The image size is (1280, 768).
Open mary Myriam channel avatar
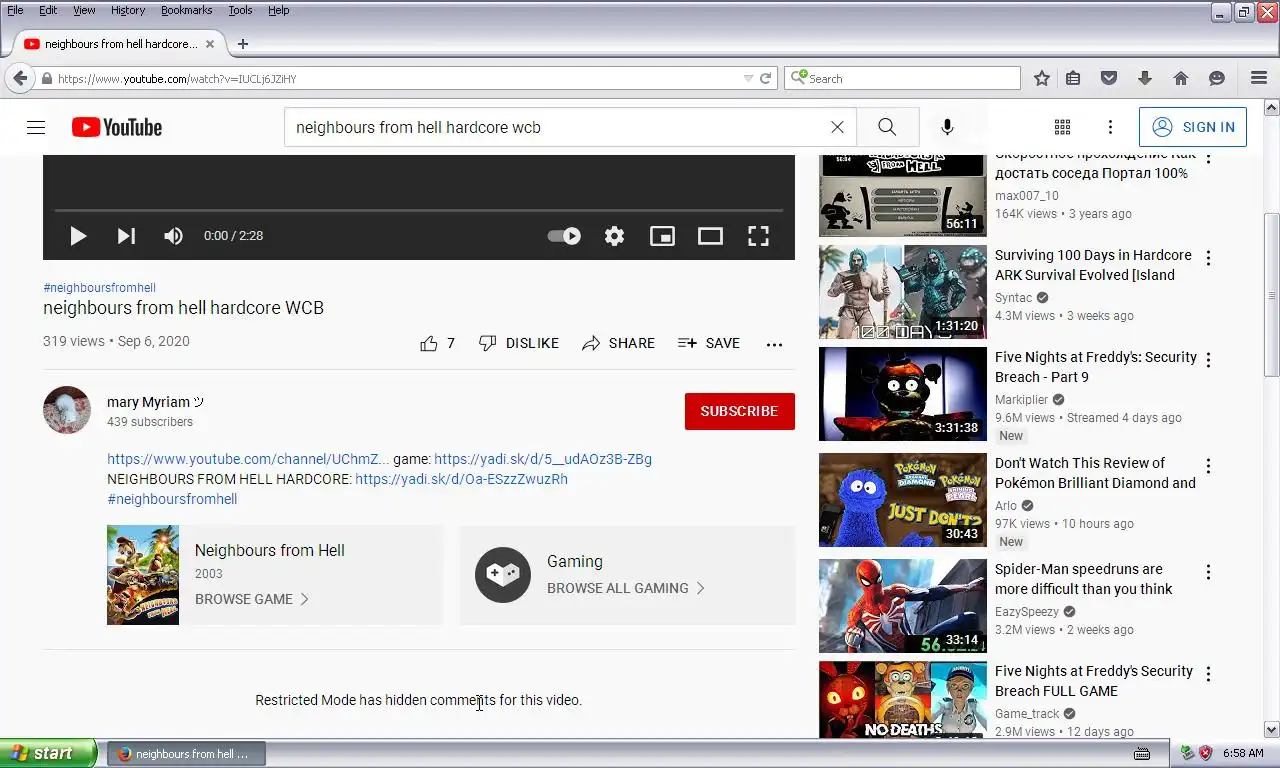67,410
